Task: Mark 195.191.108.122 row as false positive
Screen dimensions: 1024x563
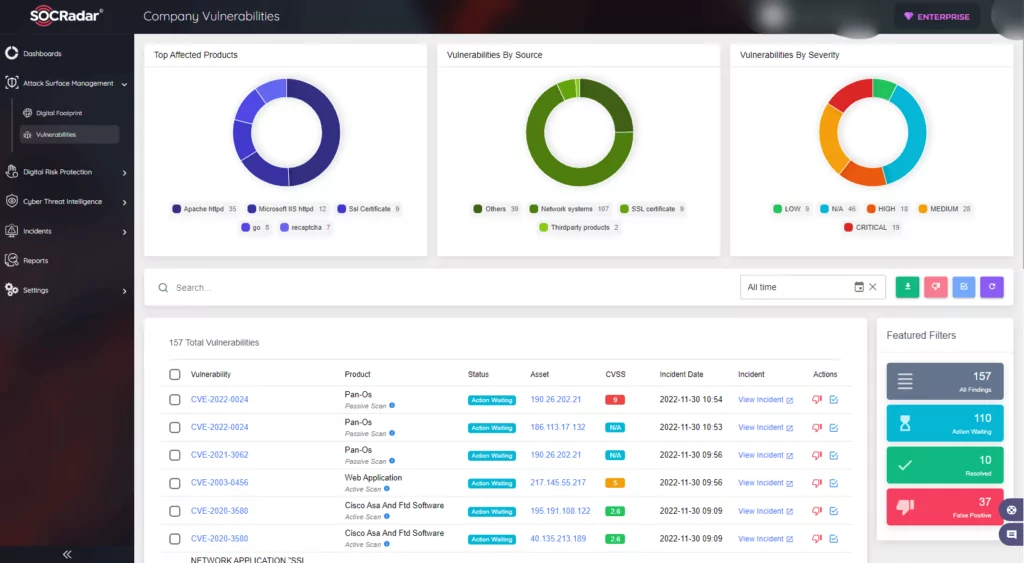Action: click(816, 511)
